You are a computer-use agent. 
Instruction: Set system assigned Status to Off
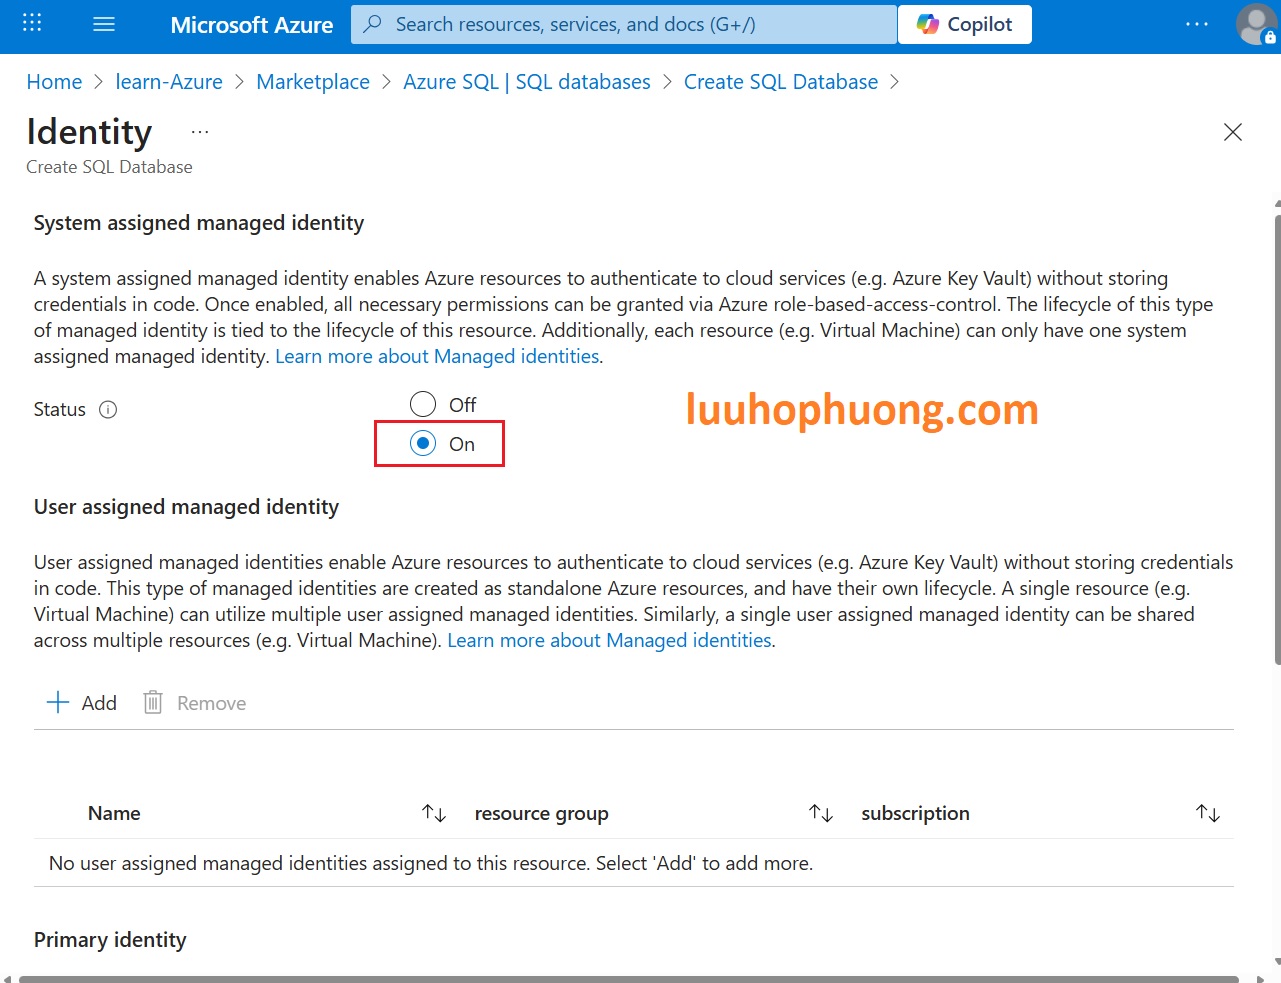point(423,404)
